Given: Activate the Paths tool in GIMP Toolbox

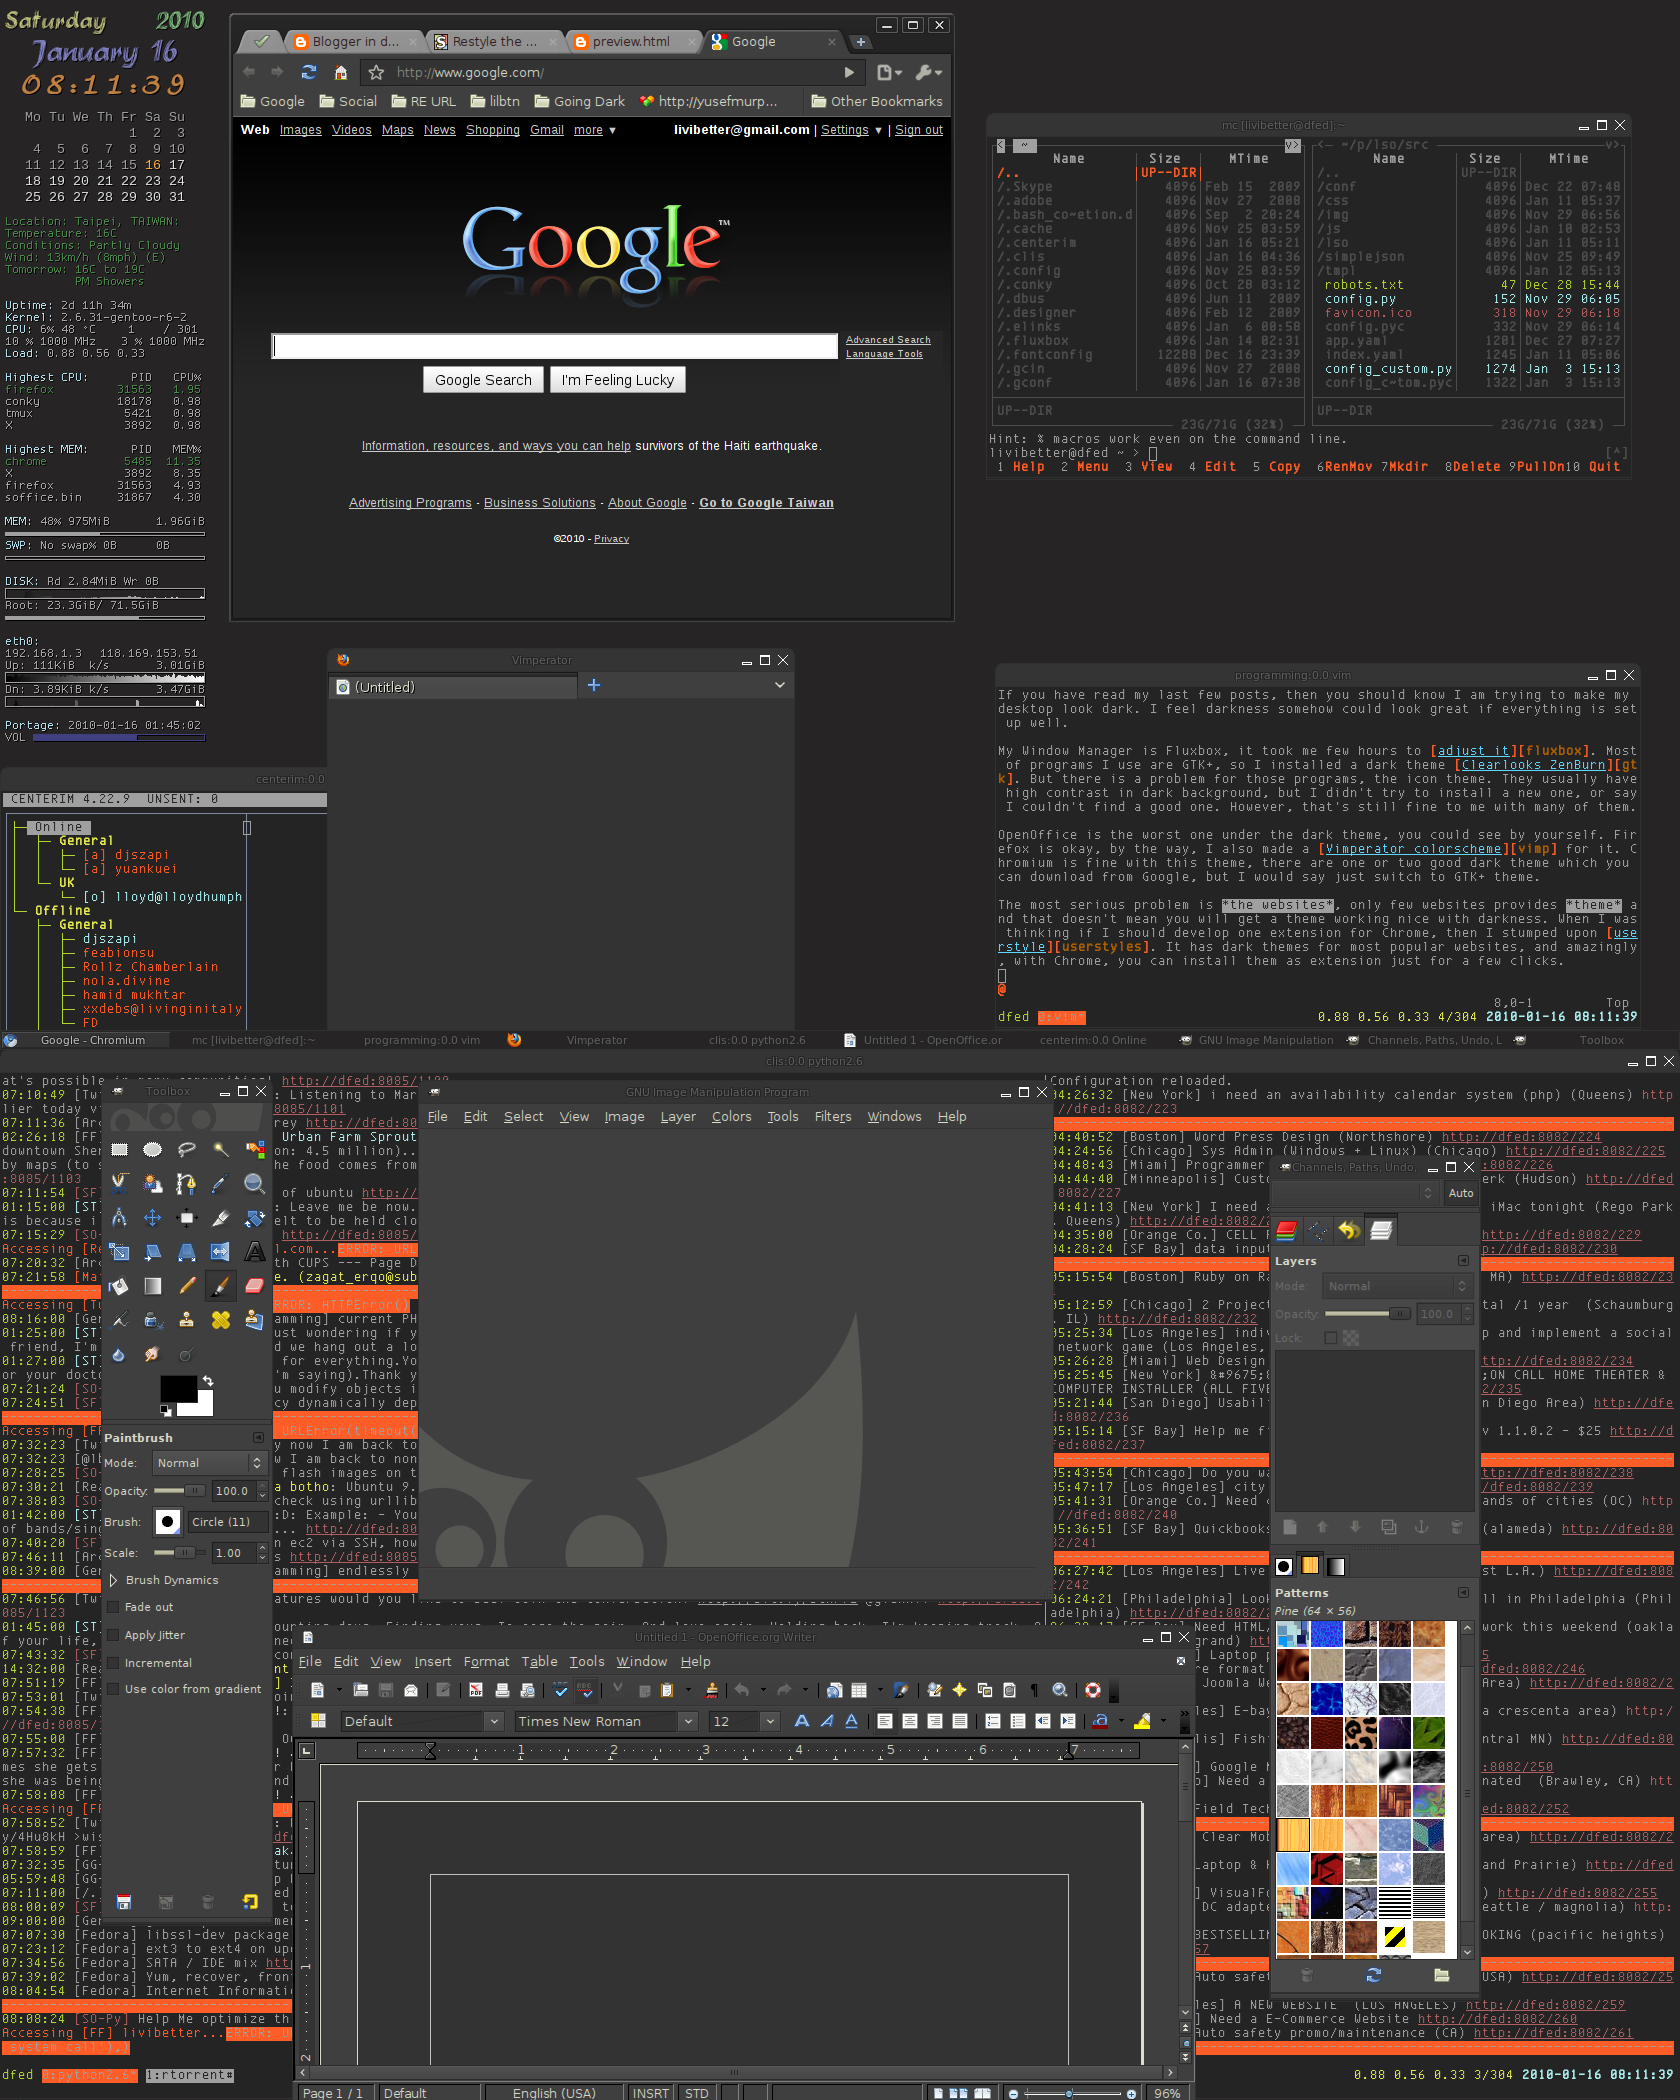Looking at the screenshot, I should (x=187, y=1184).
